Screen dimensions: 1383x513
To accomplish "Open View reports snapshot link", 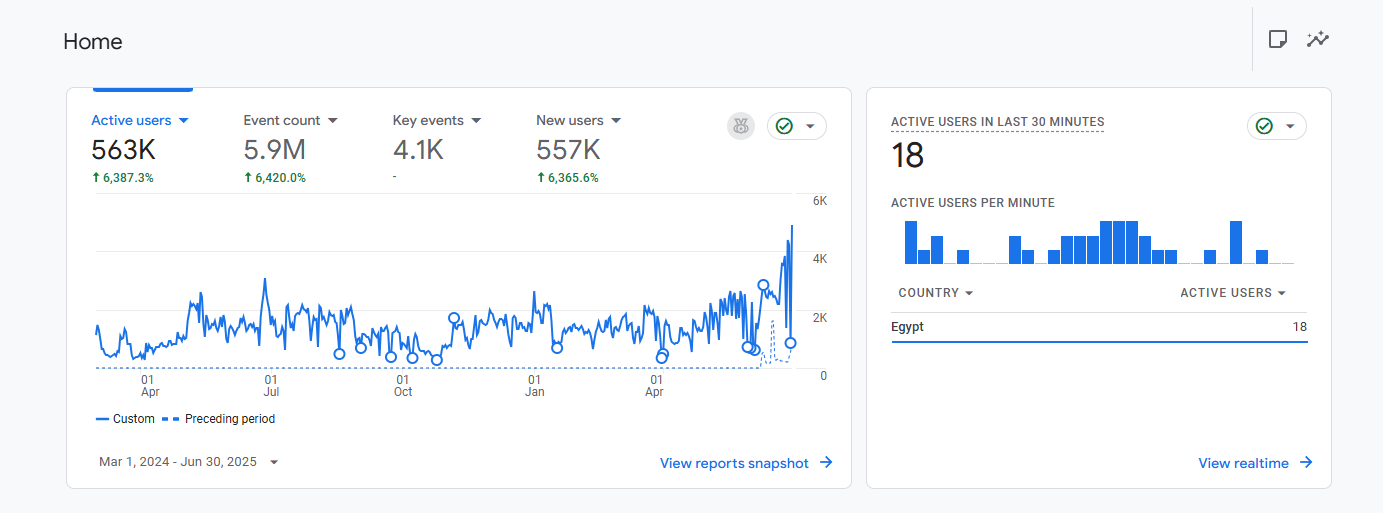I will pos(734,463).
